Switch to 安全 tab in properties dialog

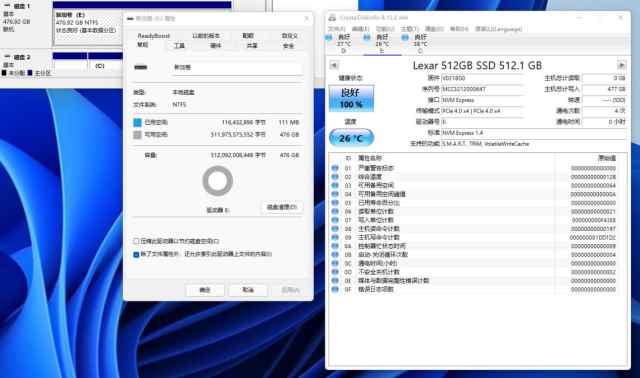pyautogui.click(x=289, y=46)
